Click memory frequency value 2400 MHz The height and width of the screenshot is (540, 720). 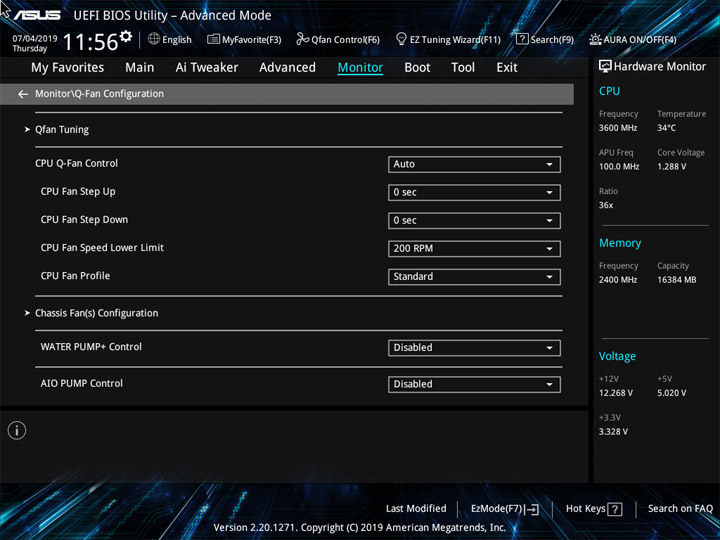point(618,280)
